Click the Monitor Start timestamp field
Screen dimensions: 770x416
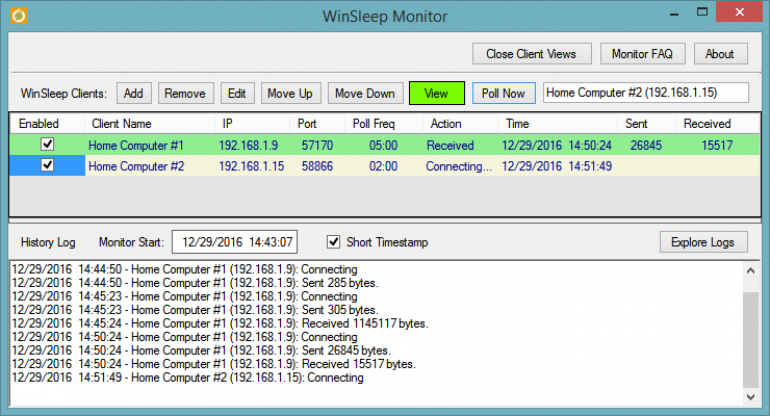235,242
